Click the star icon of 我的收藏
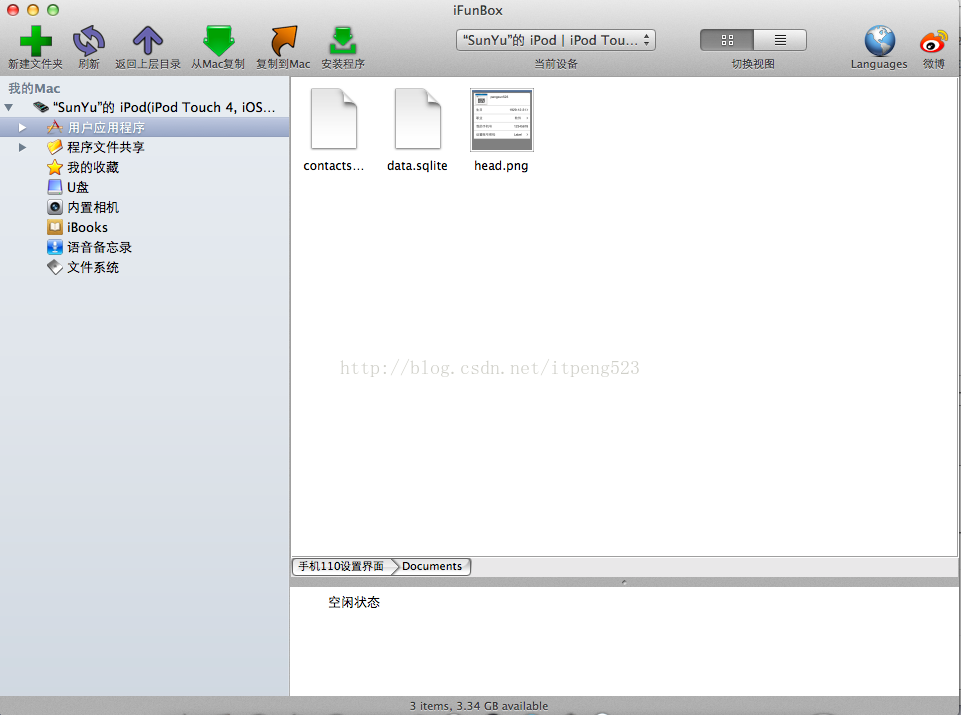 [55, 167]
